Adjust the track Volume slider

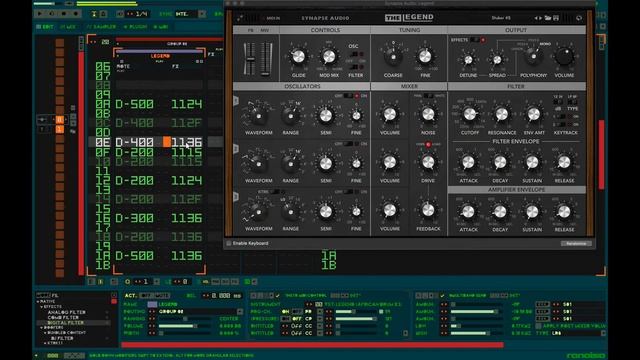pos(184,326)
